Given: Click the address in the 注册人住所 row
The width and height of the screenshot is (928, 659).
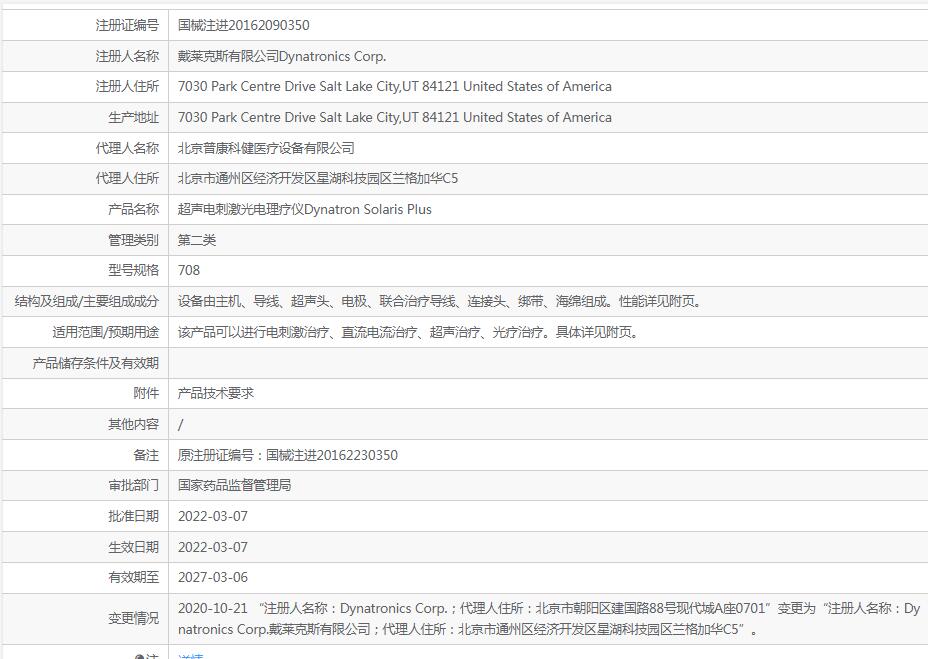Looking at the screenshot, I should [395, 86].
